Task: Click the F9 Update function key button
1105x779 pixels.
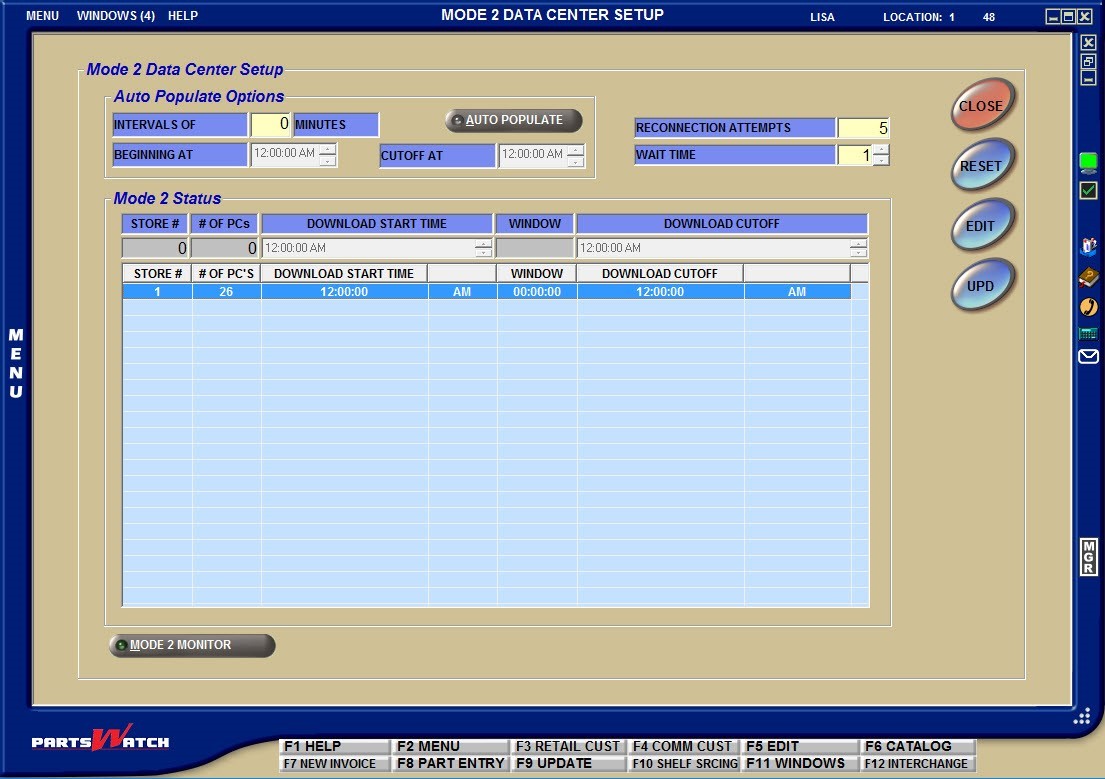Action: click(568, 763)
